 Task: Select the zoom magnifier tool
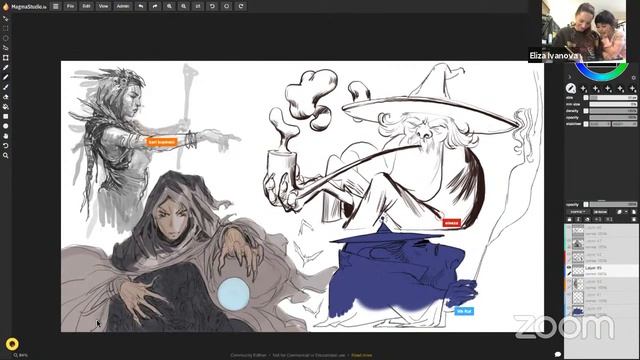point(5,156)
